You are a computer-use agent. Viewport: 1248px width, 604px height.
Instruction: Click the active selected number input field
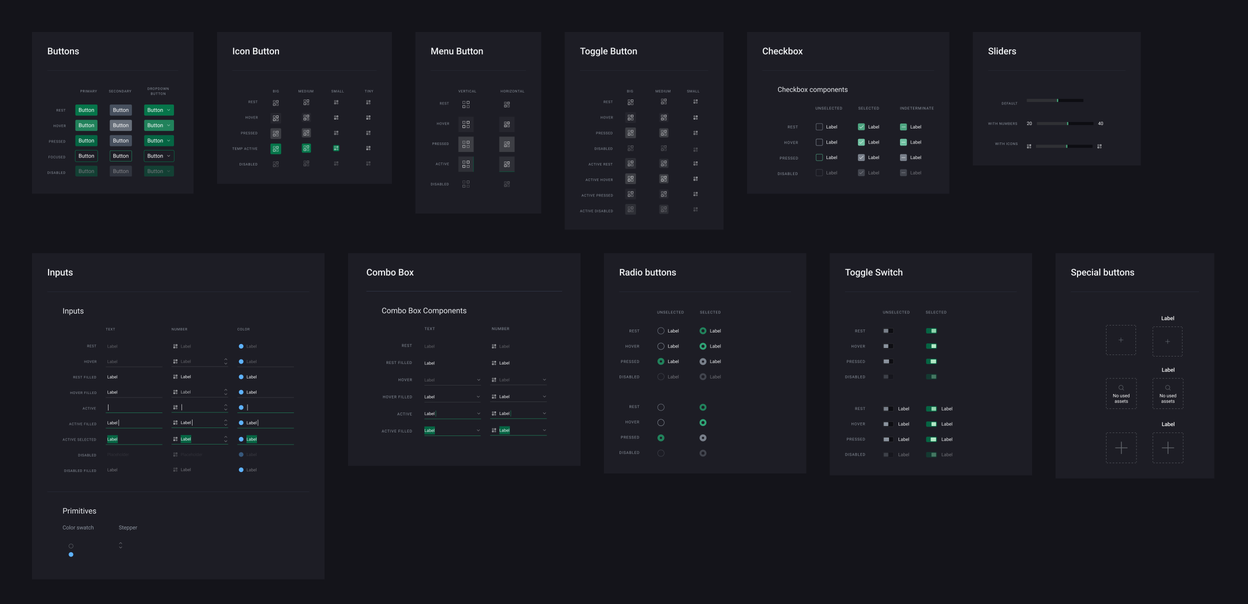pyautogui.click(x=200, y=439)
